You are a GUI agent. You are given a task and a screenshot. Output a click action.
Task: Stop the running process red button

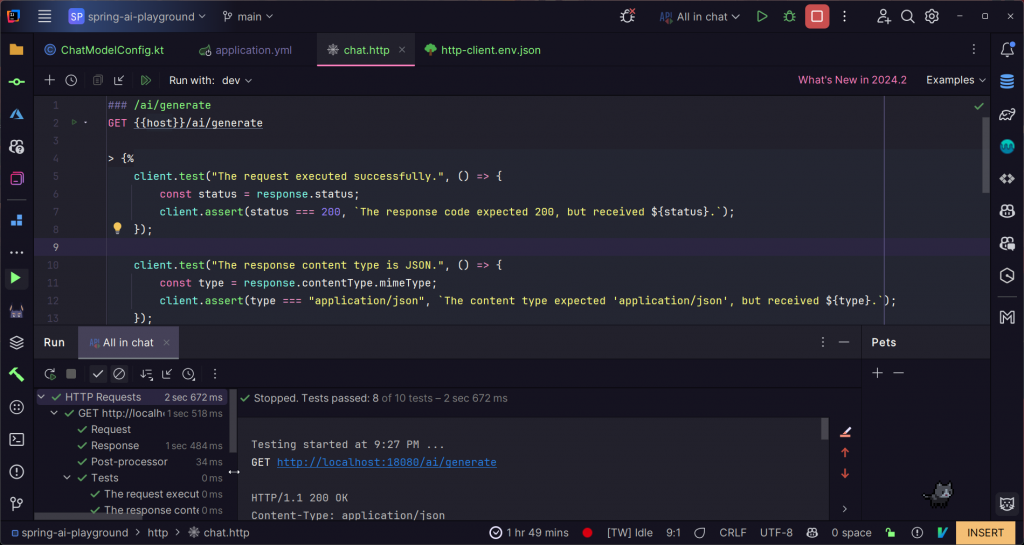pyautogui.click(x=817, y=16)
